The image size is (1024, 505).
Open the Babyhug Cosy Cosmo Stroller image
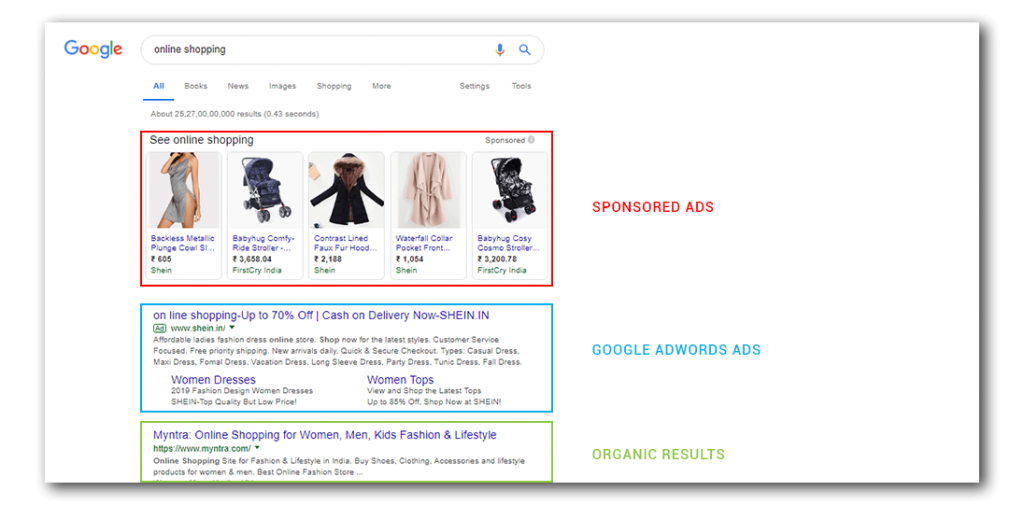pos(510,191)
